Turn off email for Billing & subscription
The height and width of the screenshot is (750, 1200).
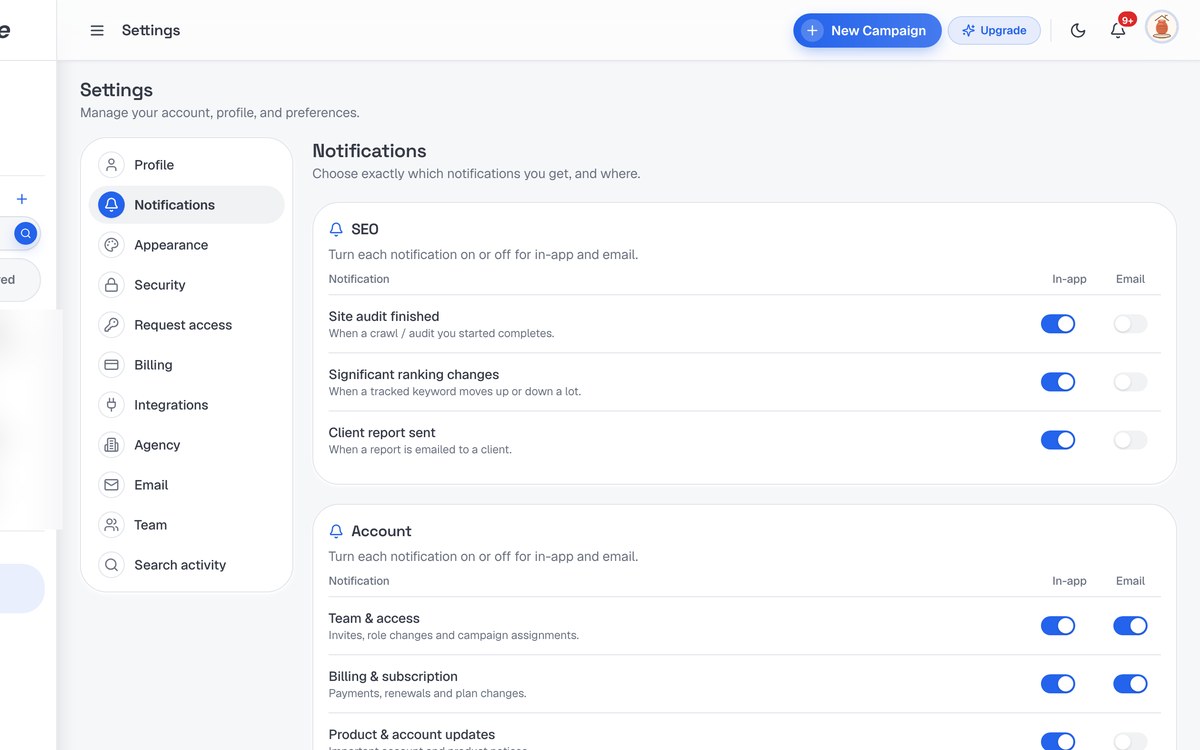1130,684
